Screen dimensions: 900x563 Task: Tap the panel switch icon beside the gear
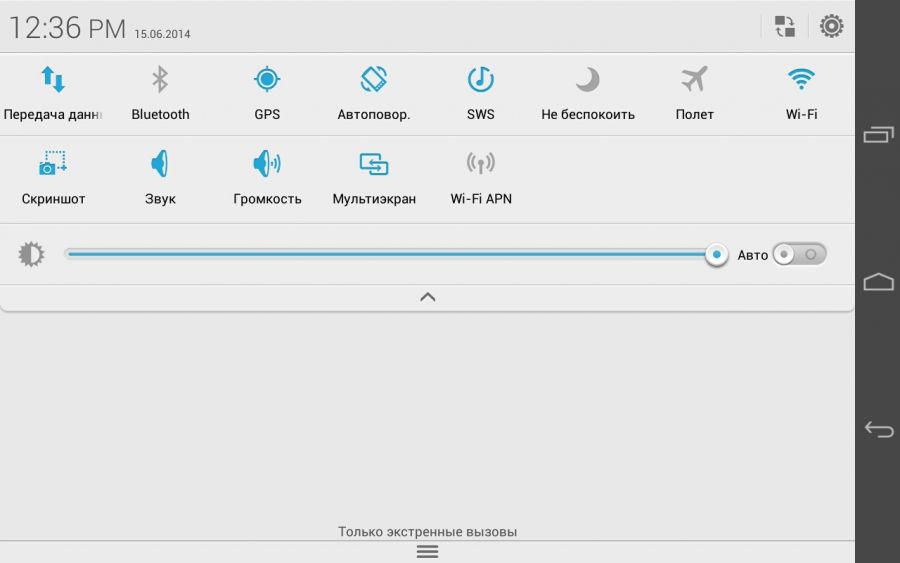click(785, 26)
